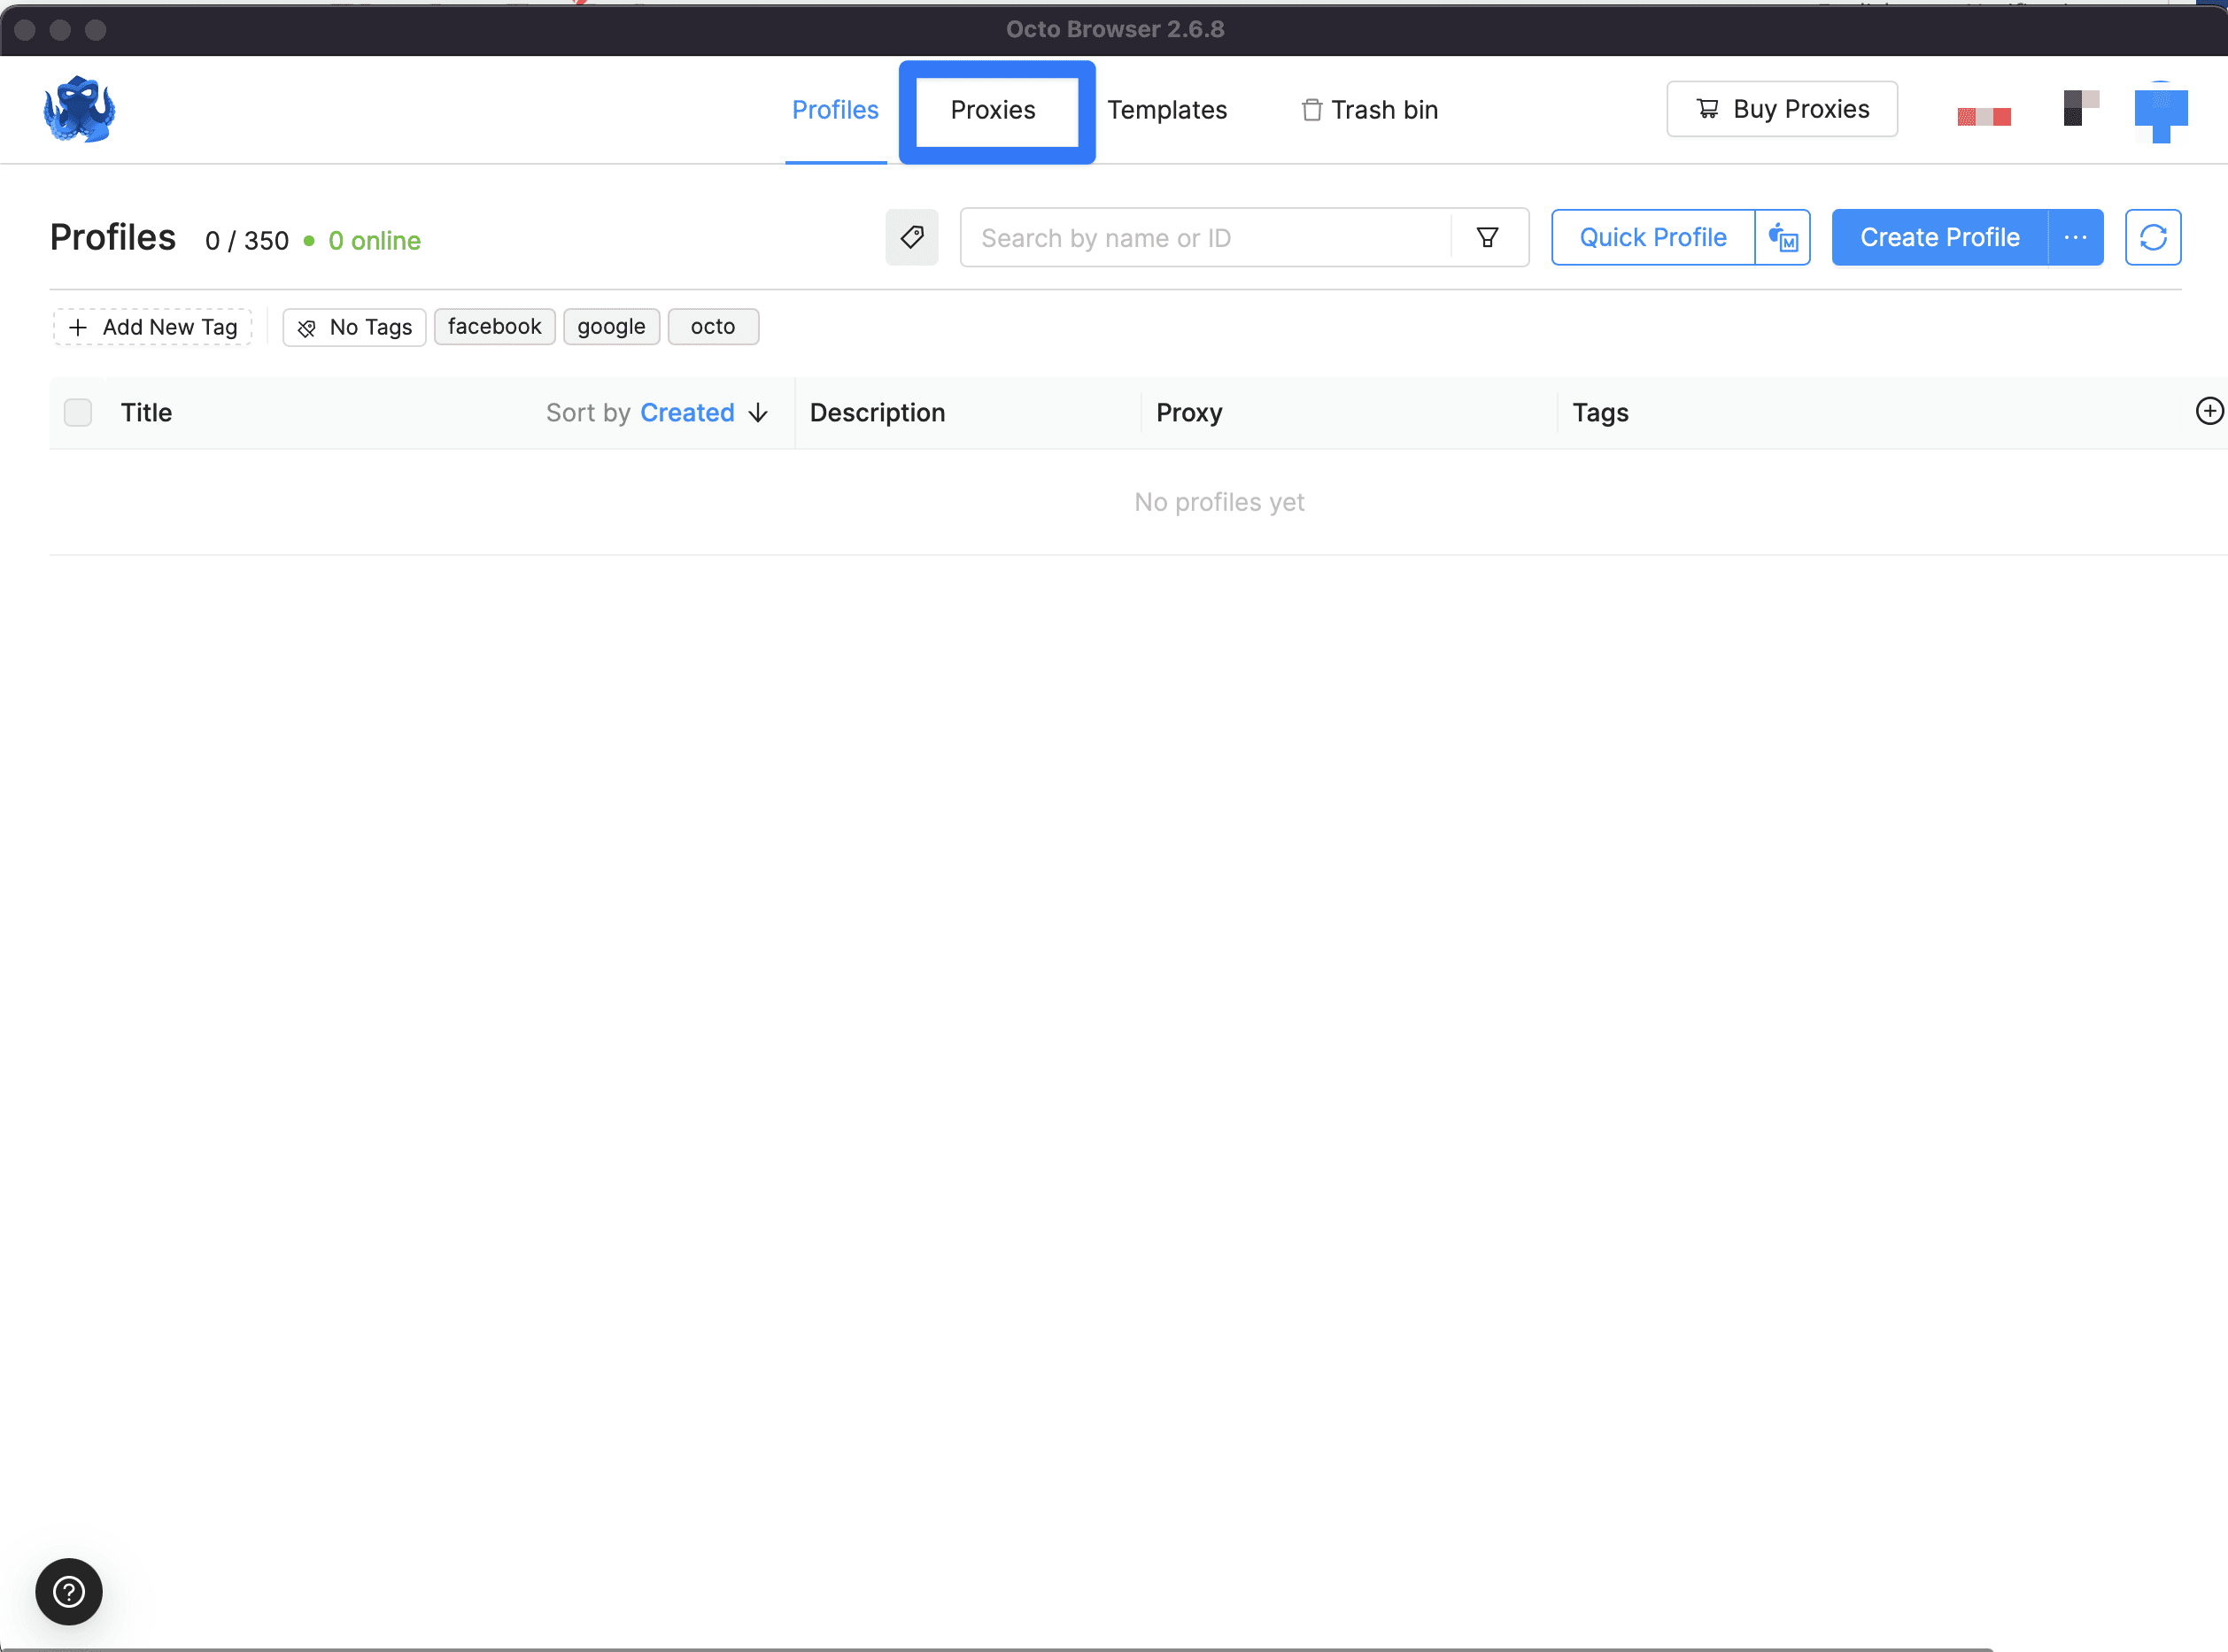Click the Create Profile button

pyautogui.click(x=1939, y=237)
